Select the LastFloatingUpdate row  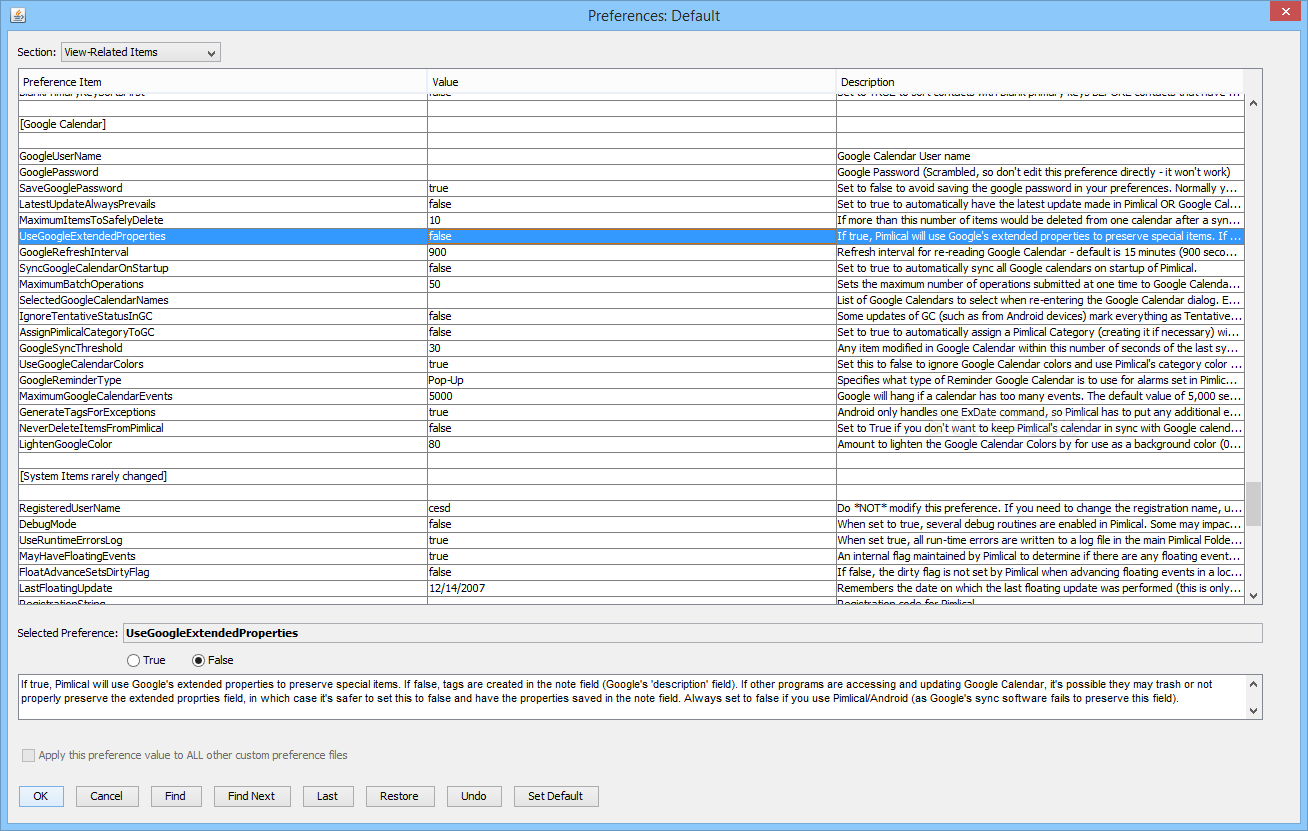pyautogui.click(x=631, y=588)
